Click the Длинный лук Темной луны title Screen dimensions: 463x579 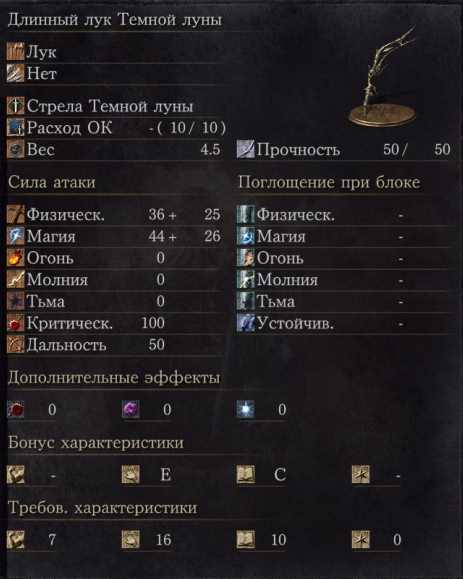coord(115,20)
